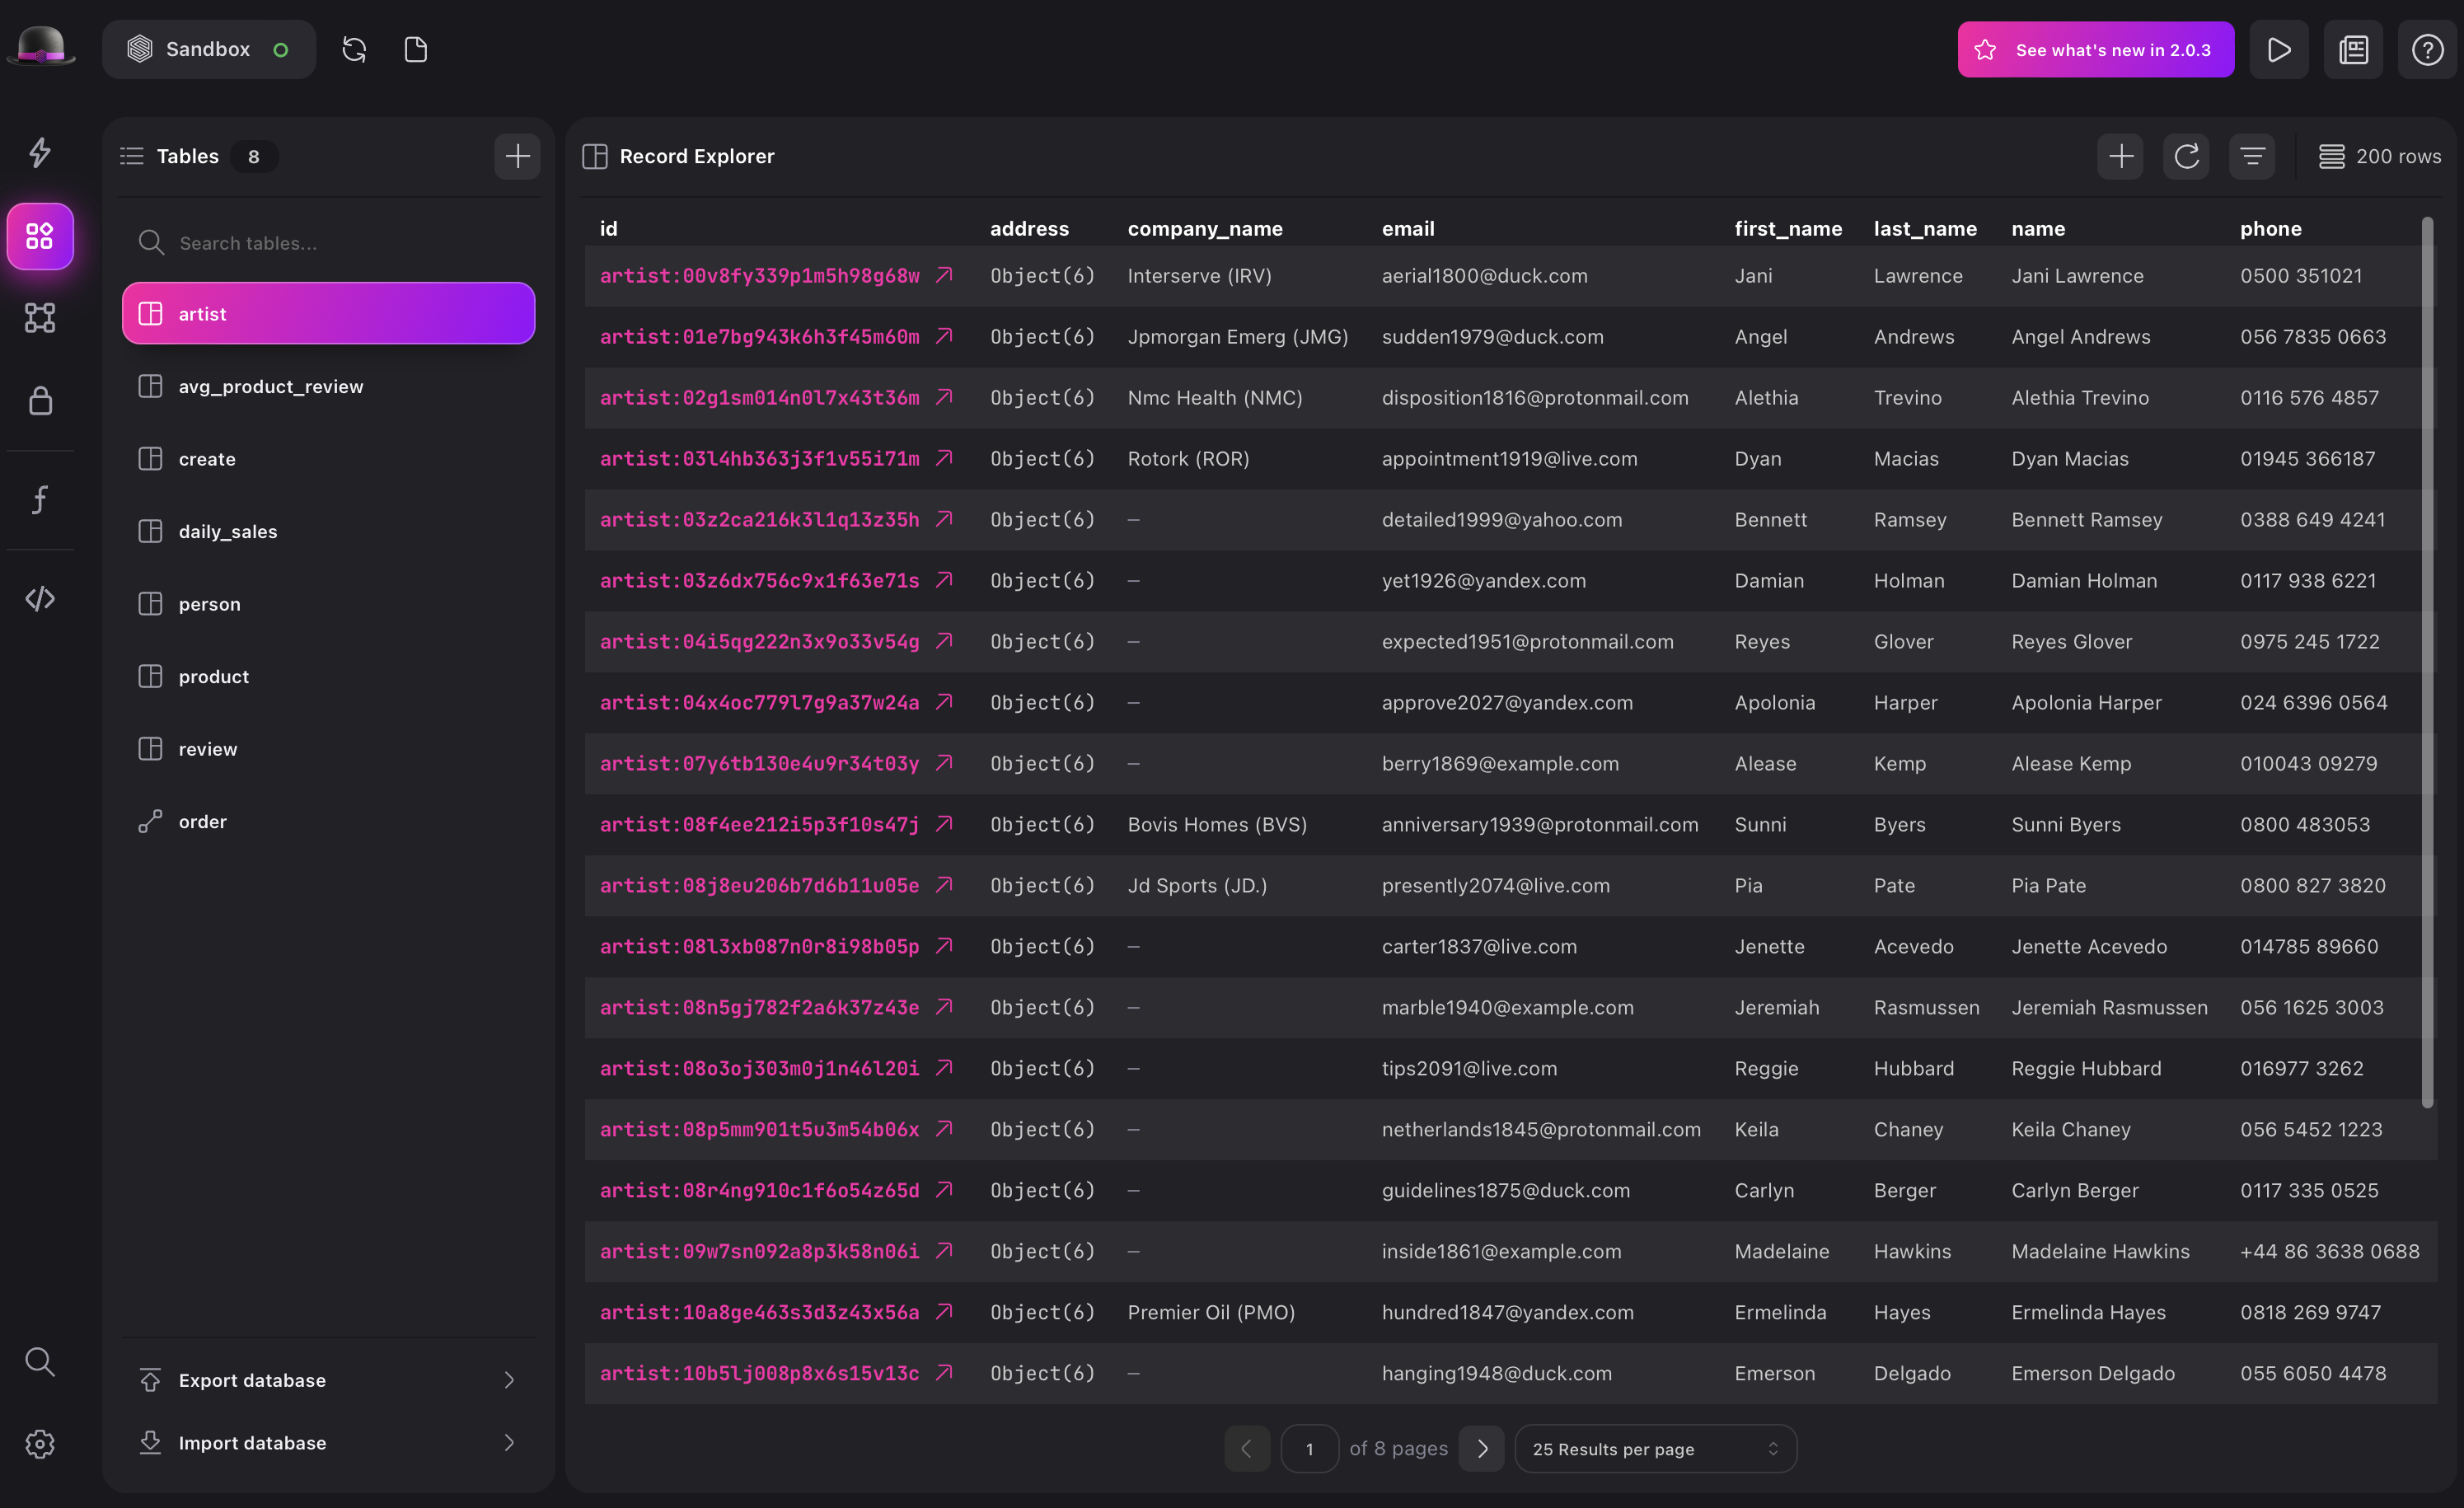Click the address Object(6) cell for Angel Andrews
Screen dimensions: 2464x1508
(x=1042, y=336)
